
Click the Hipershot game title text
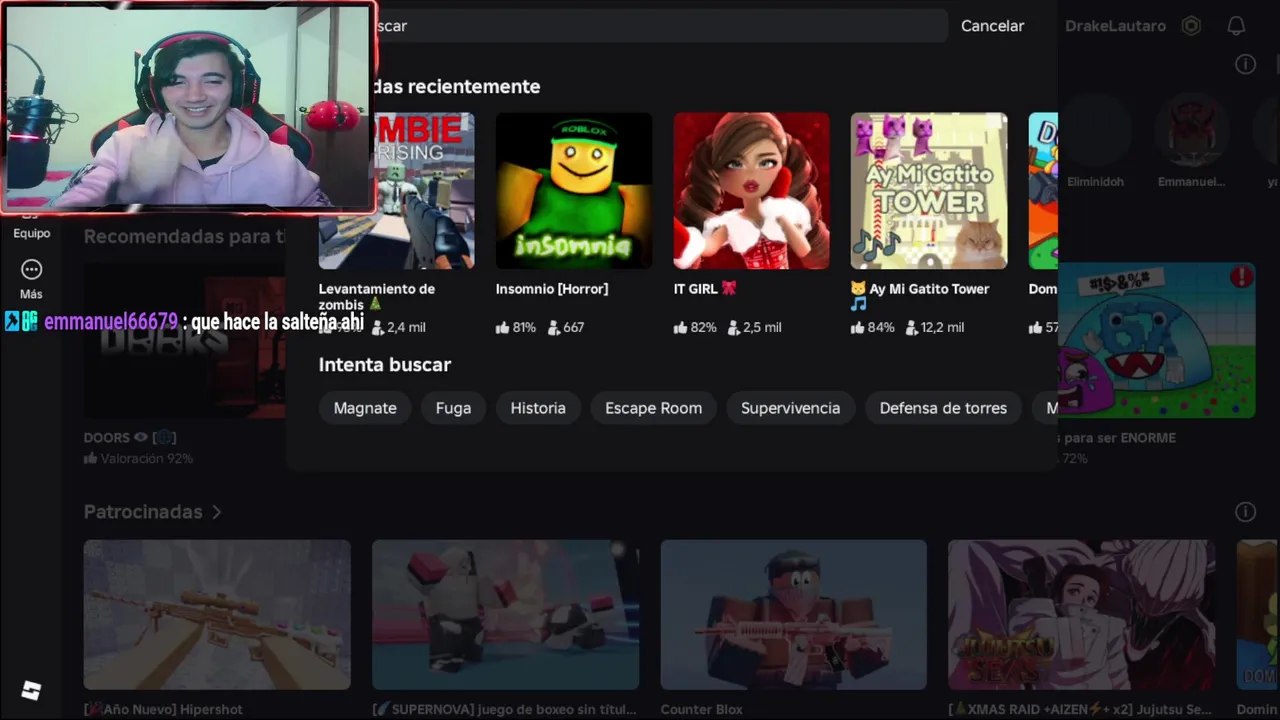click(164, 710)
